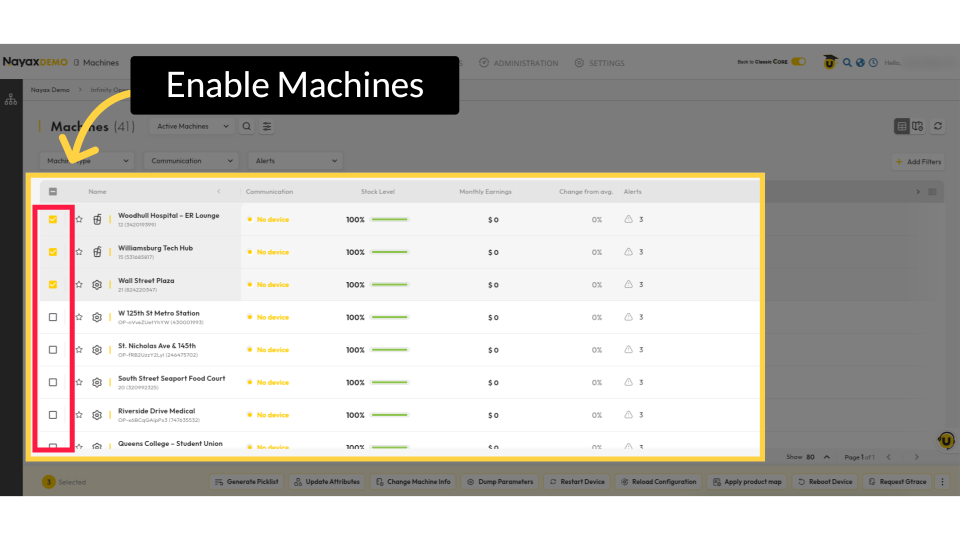Open the filter sliders icon beside search

coord(267,127)
